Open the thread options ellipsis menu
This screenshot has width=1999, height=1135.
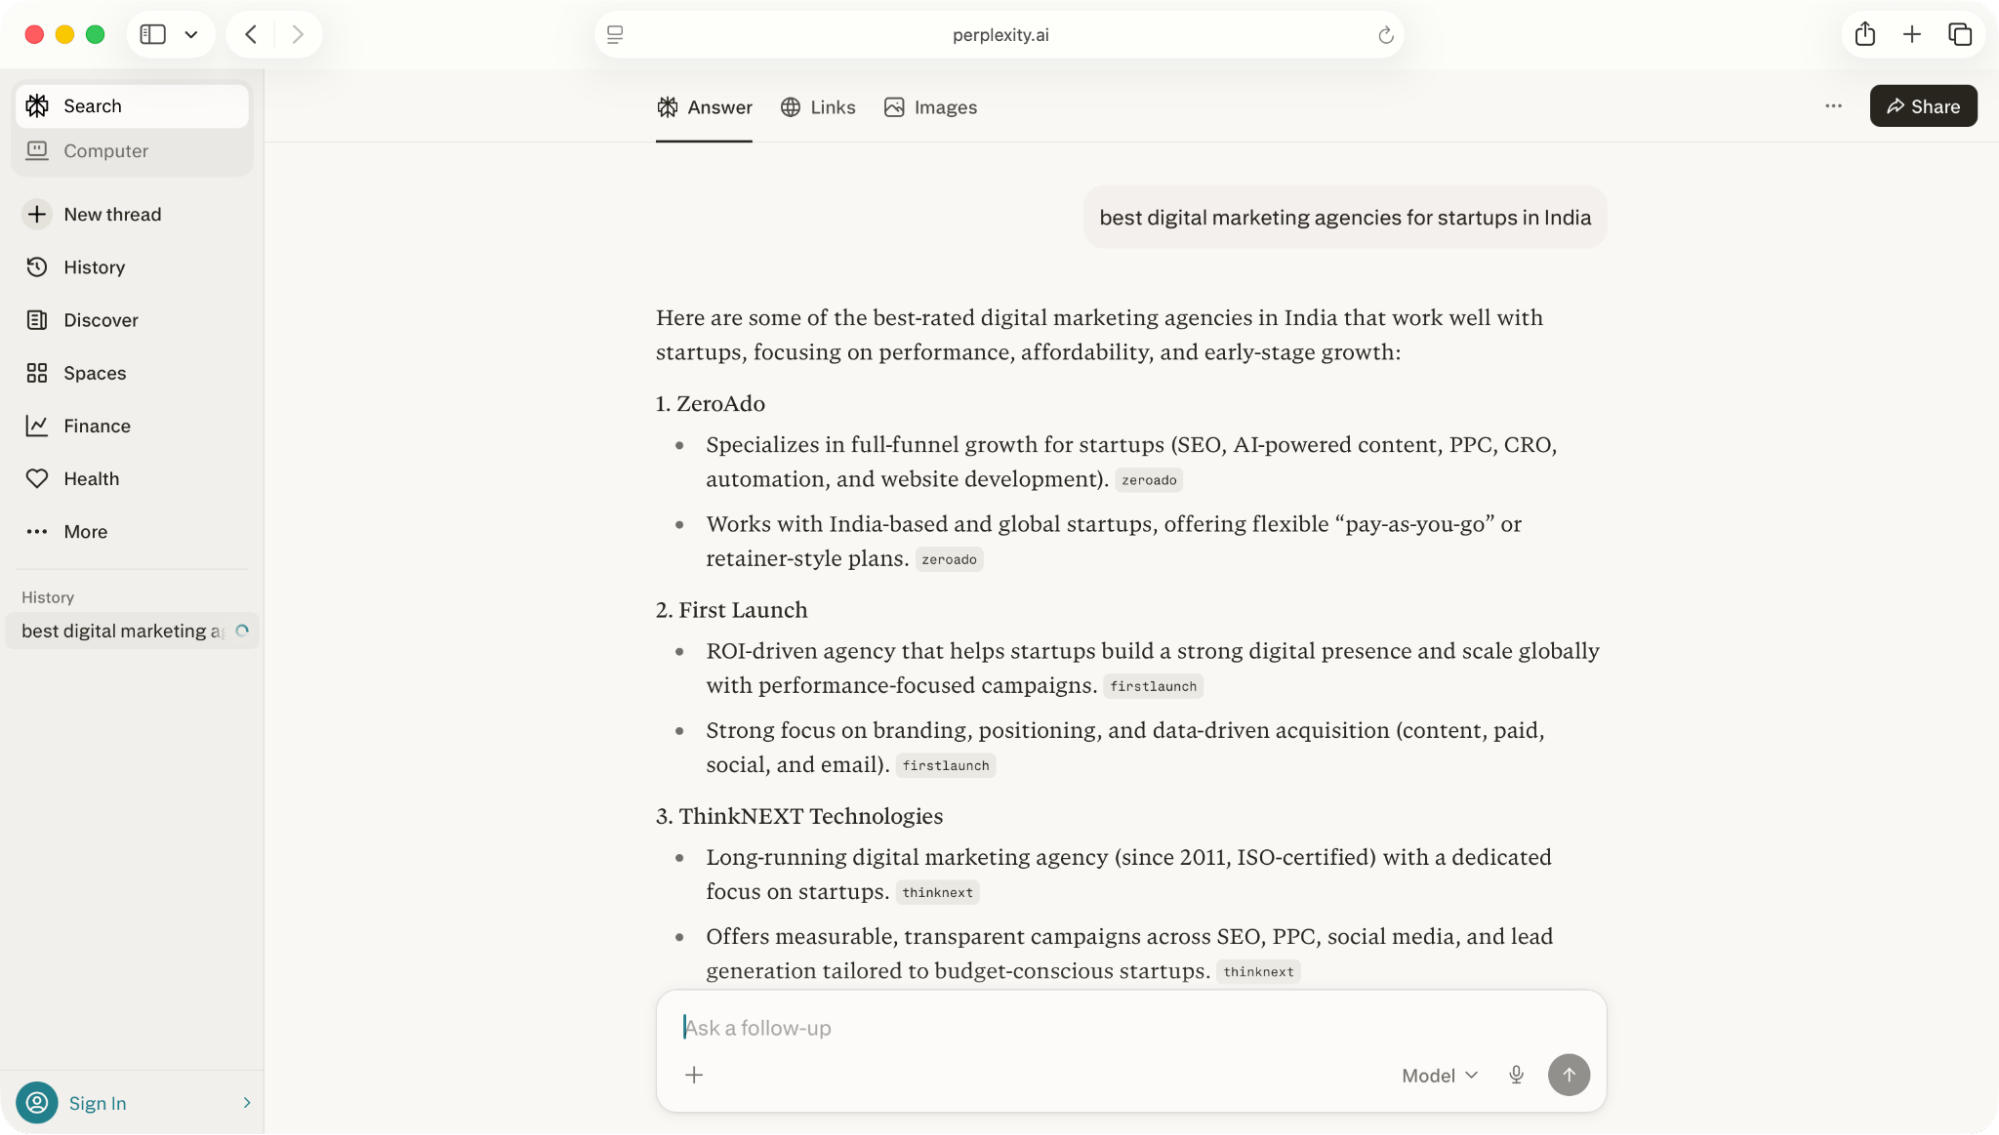1832,105
